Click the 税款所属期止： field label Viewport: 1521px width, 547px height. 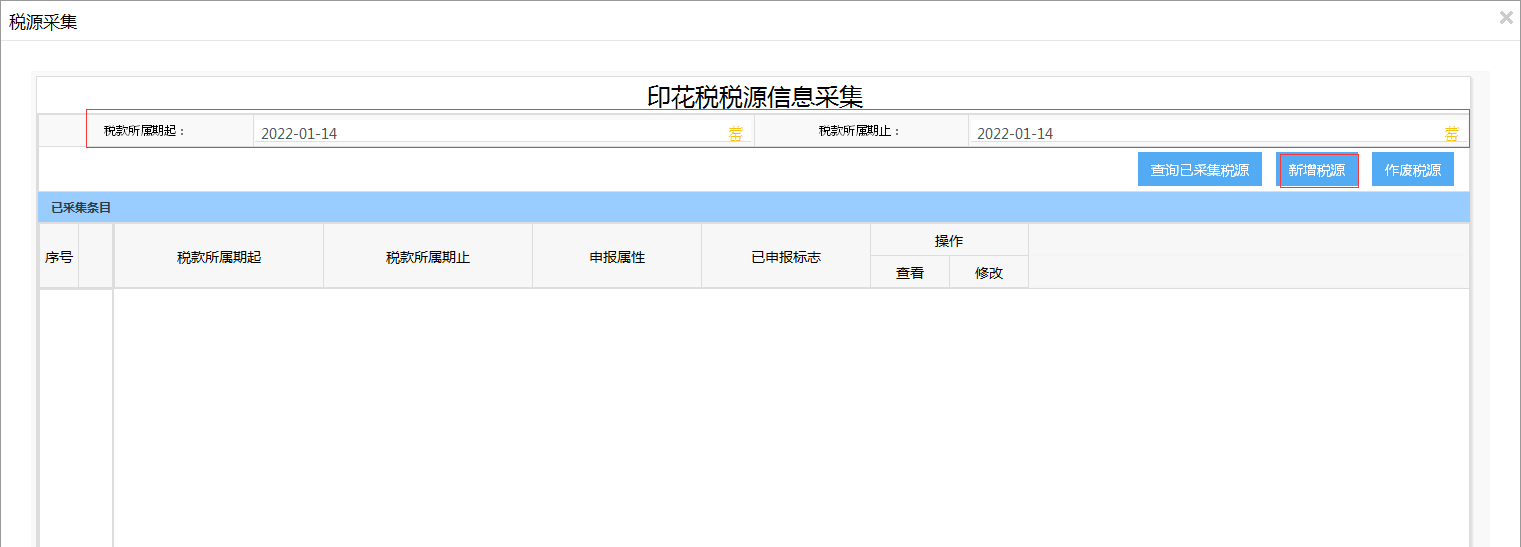coord(860,131)
